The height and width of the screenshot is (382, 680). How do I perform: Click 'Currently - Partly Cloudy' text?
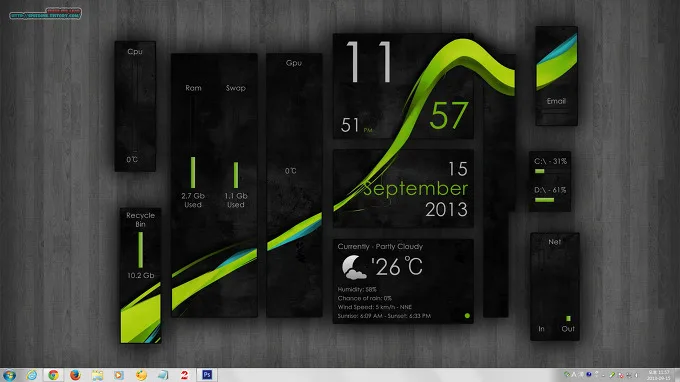pyautogui.click(x=380, y=246)
